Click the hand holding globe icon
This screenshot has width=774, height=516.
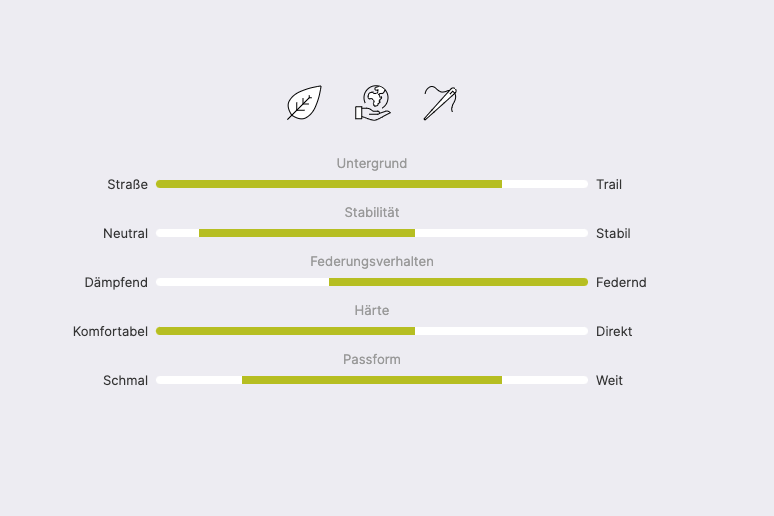[x=372, y=103]
